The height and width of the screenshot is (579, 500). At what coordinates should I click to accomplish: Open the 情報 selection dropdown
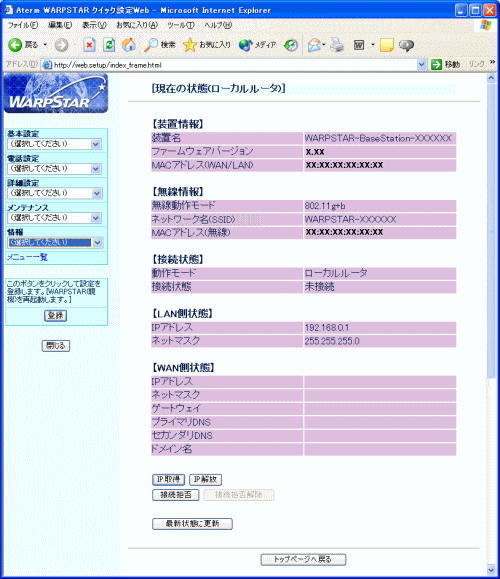(x=55, y=243)
